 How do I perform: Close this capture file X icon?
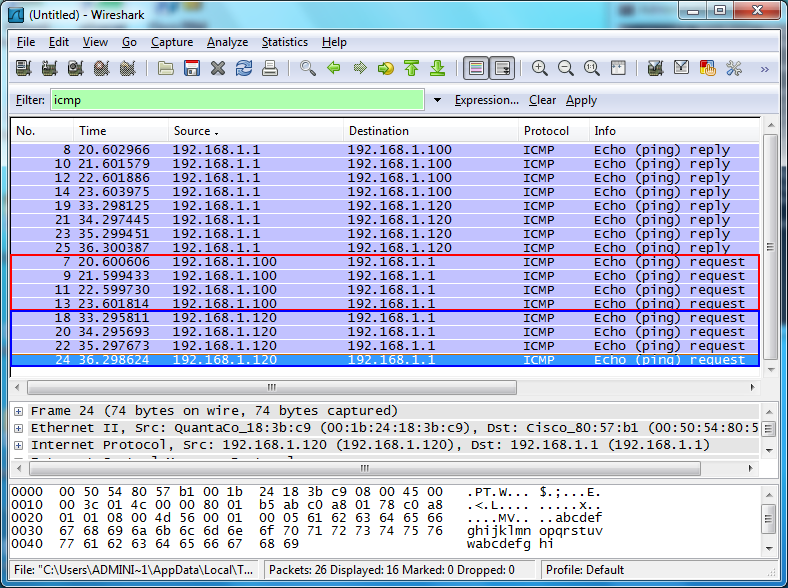click(218, 68)
